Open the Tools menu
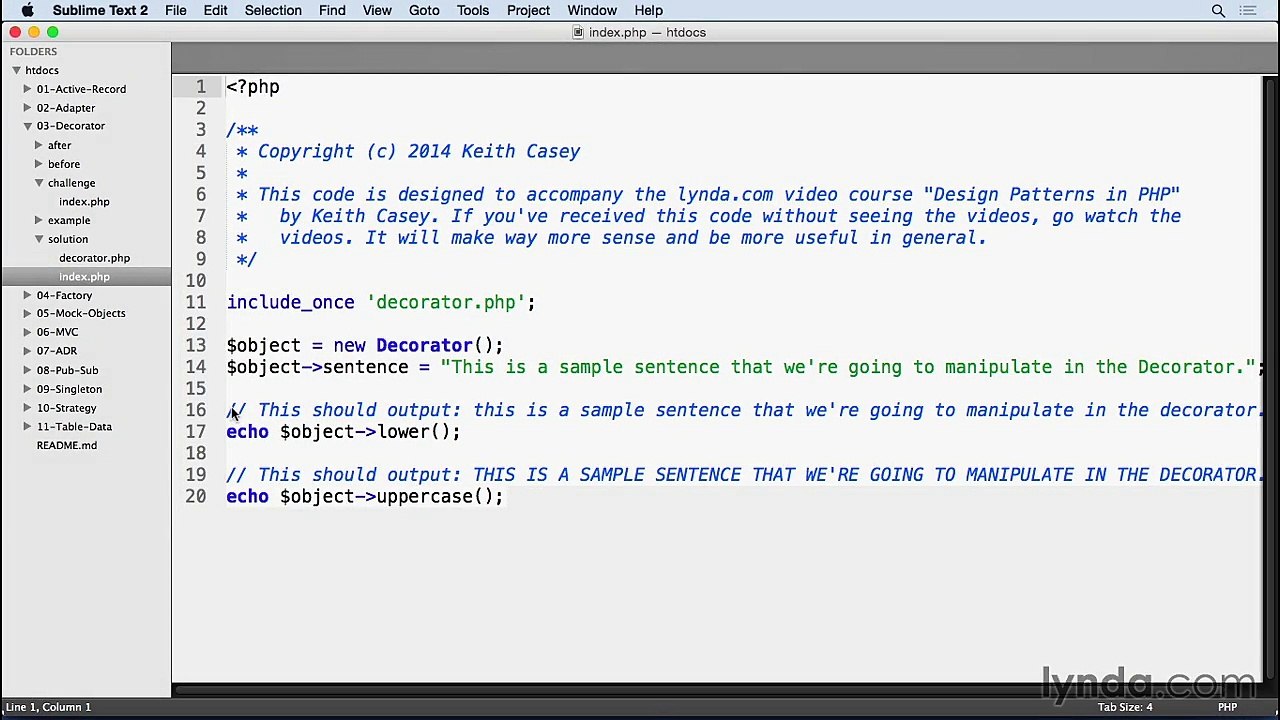The image size is (1280, 720). click(x=473, y=11)
